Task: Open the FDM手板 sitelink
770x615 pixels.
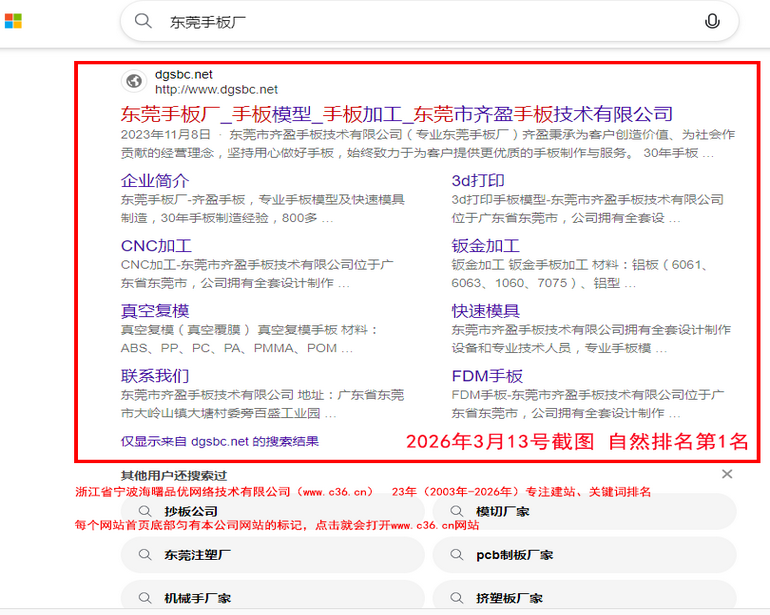Action: [487, 375]
